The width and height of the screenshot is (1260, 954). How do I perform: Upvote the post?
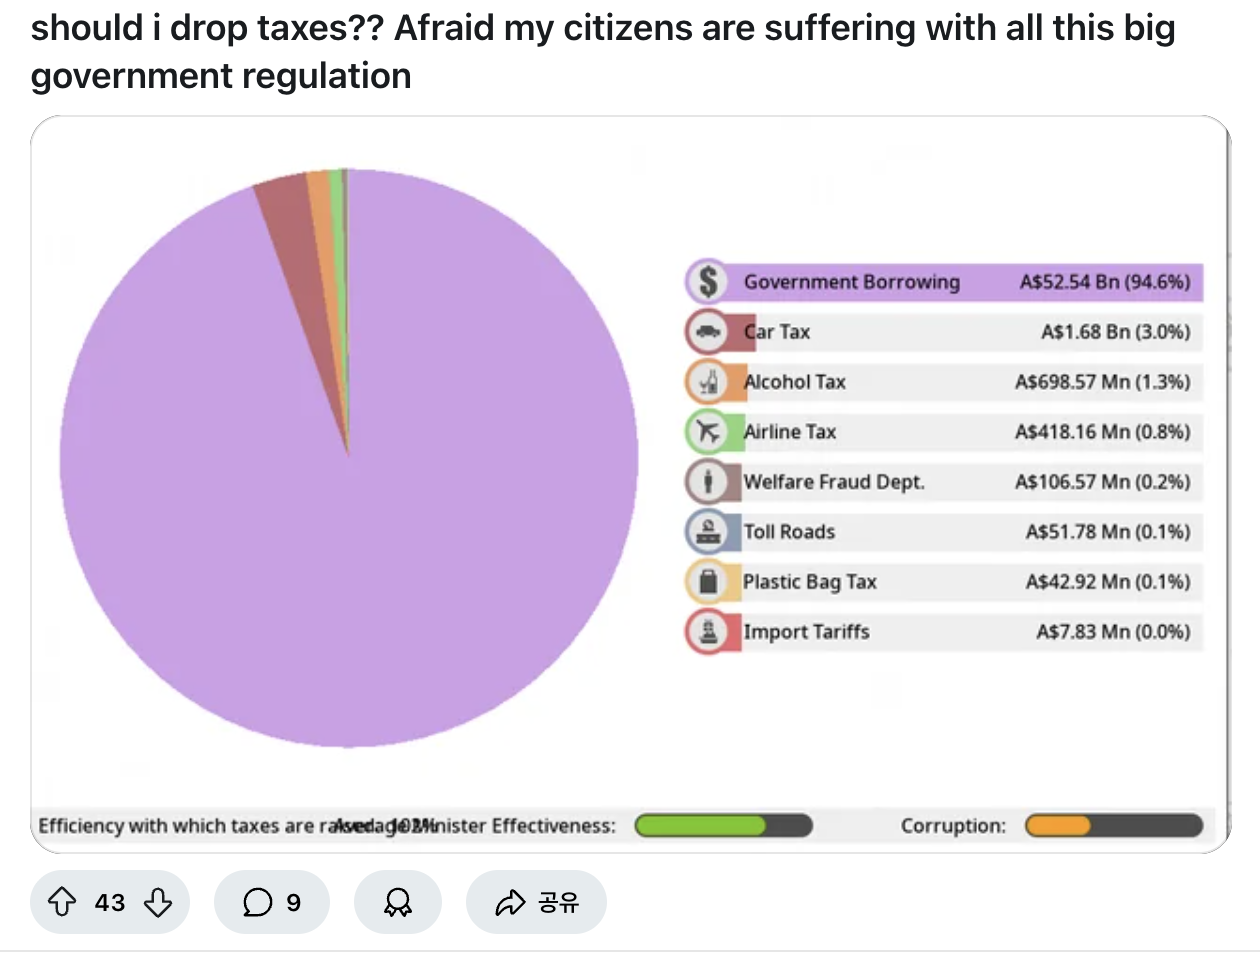pos(62,903)
